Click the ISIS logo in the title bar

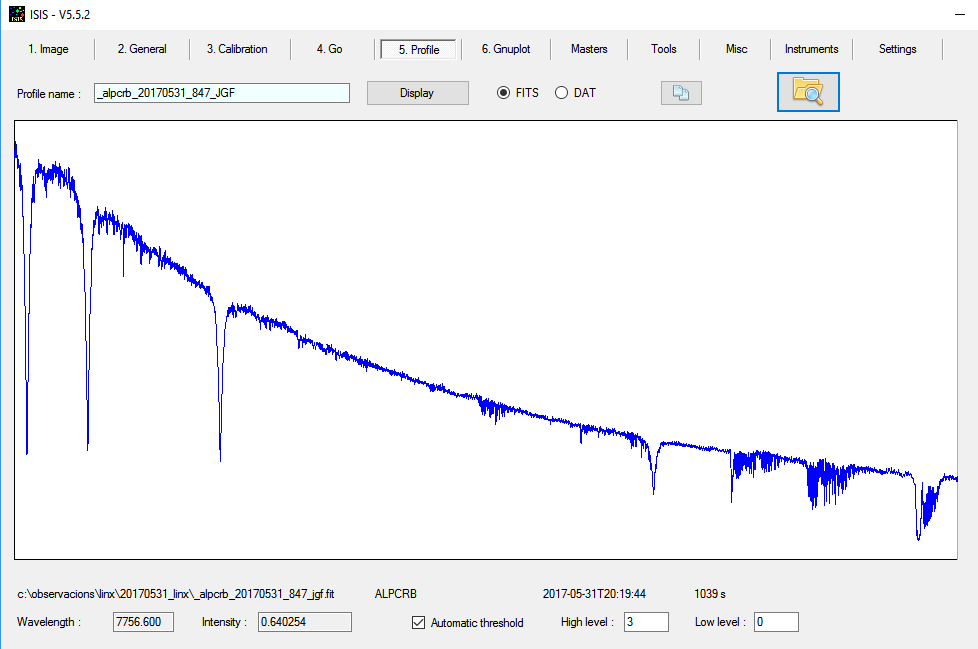17,14
